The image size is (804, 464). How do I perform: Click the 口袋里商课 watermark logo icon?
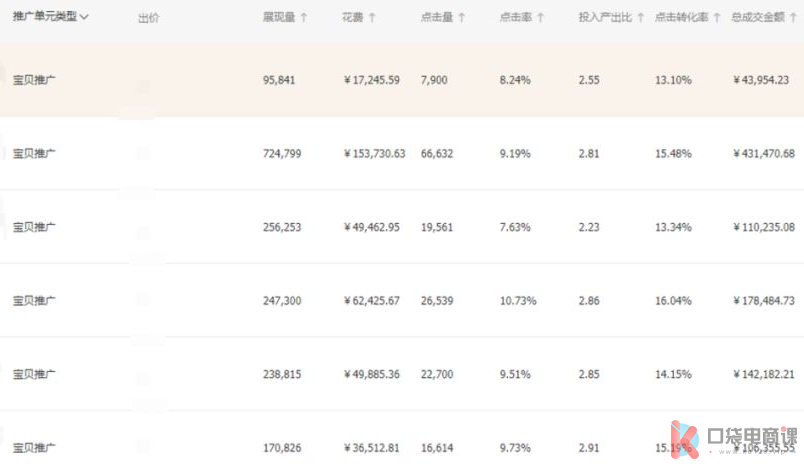coord(688,438)
